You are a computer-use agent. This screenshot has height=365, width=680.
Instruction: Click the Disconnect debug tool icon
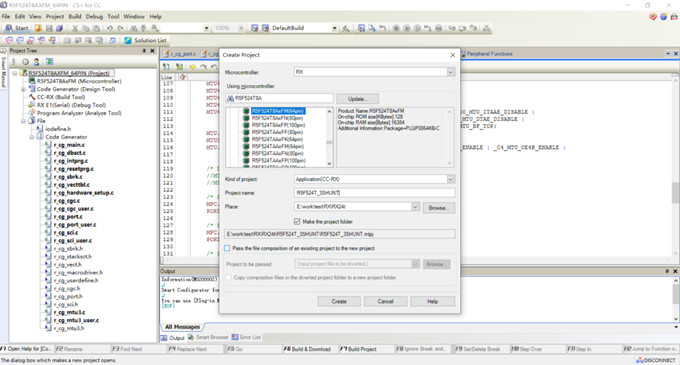click(487, 28)
